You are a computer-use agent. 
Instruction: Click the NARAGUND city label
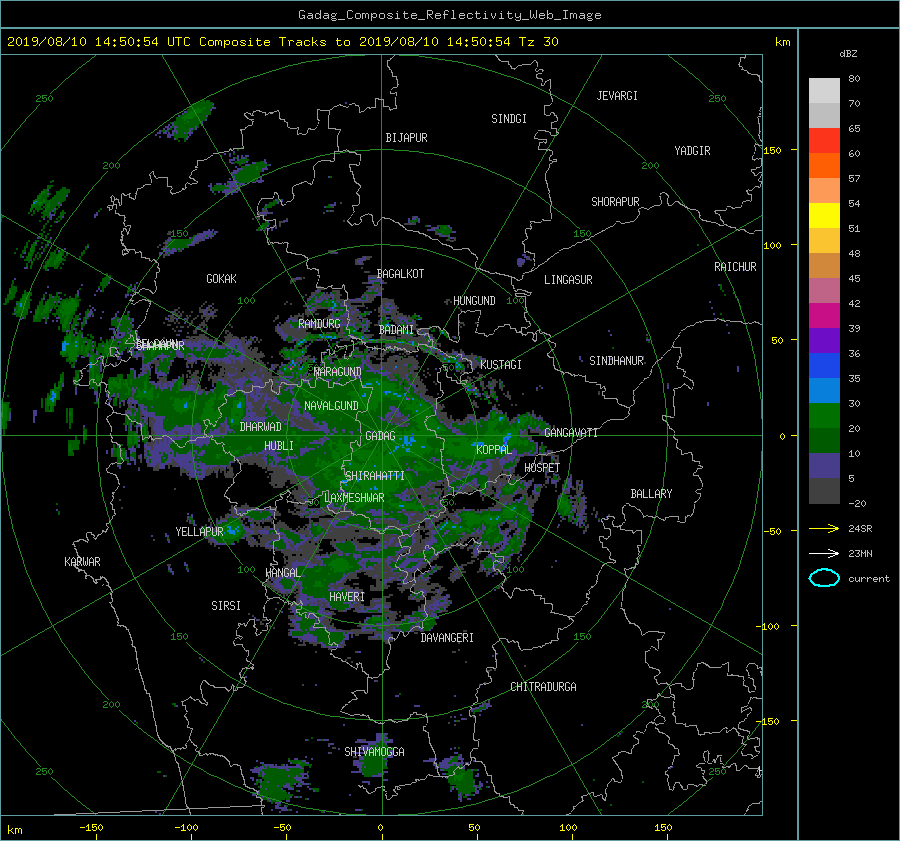[338, 372]
